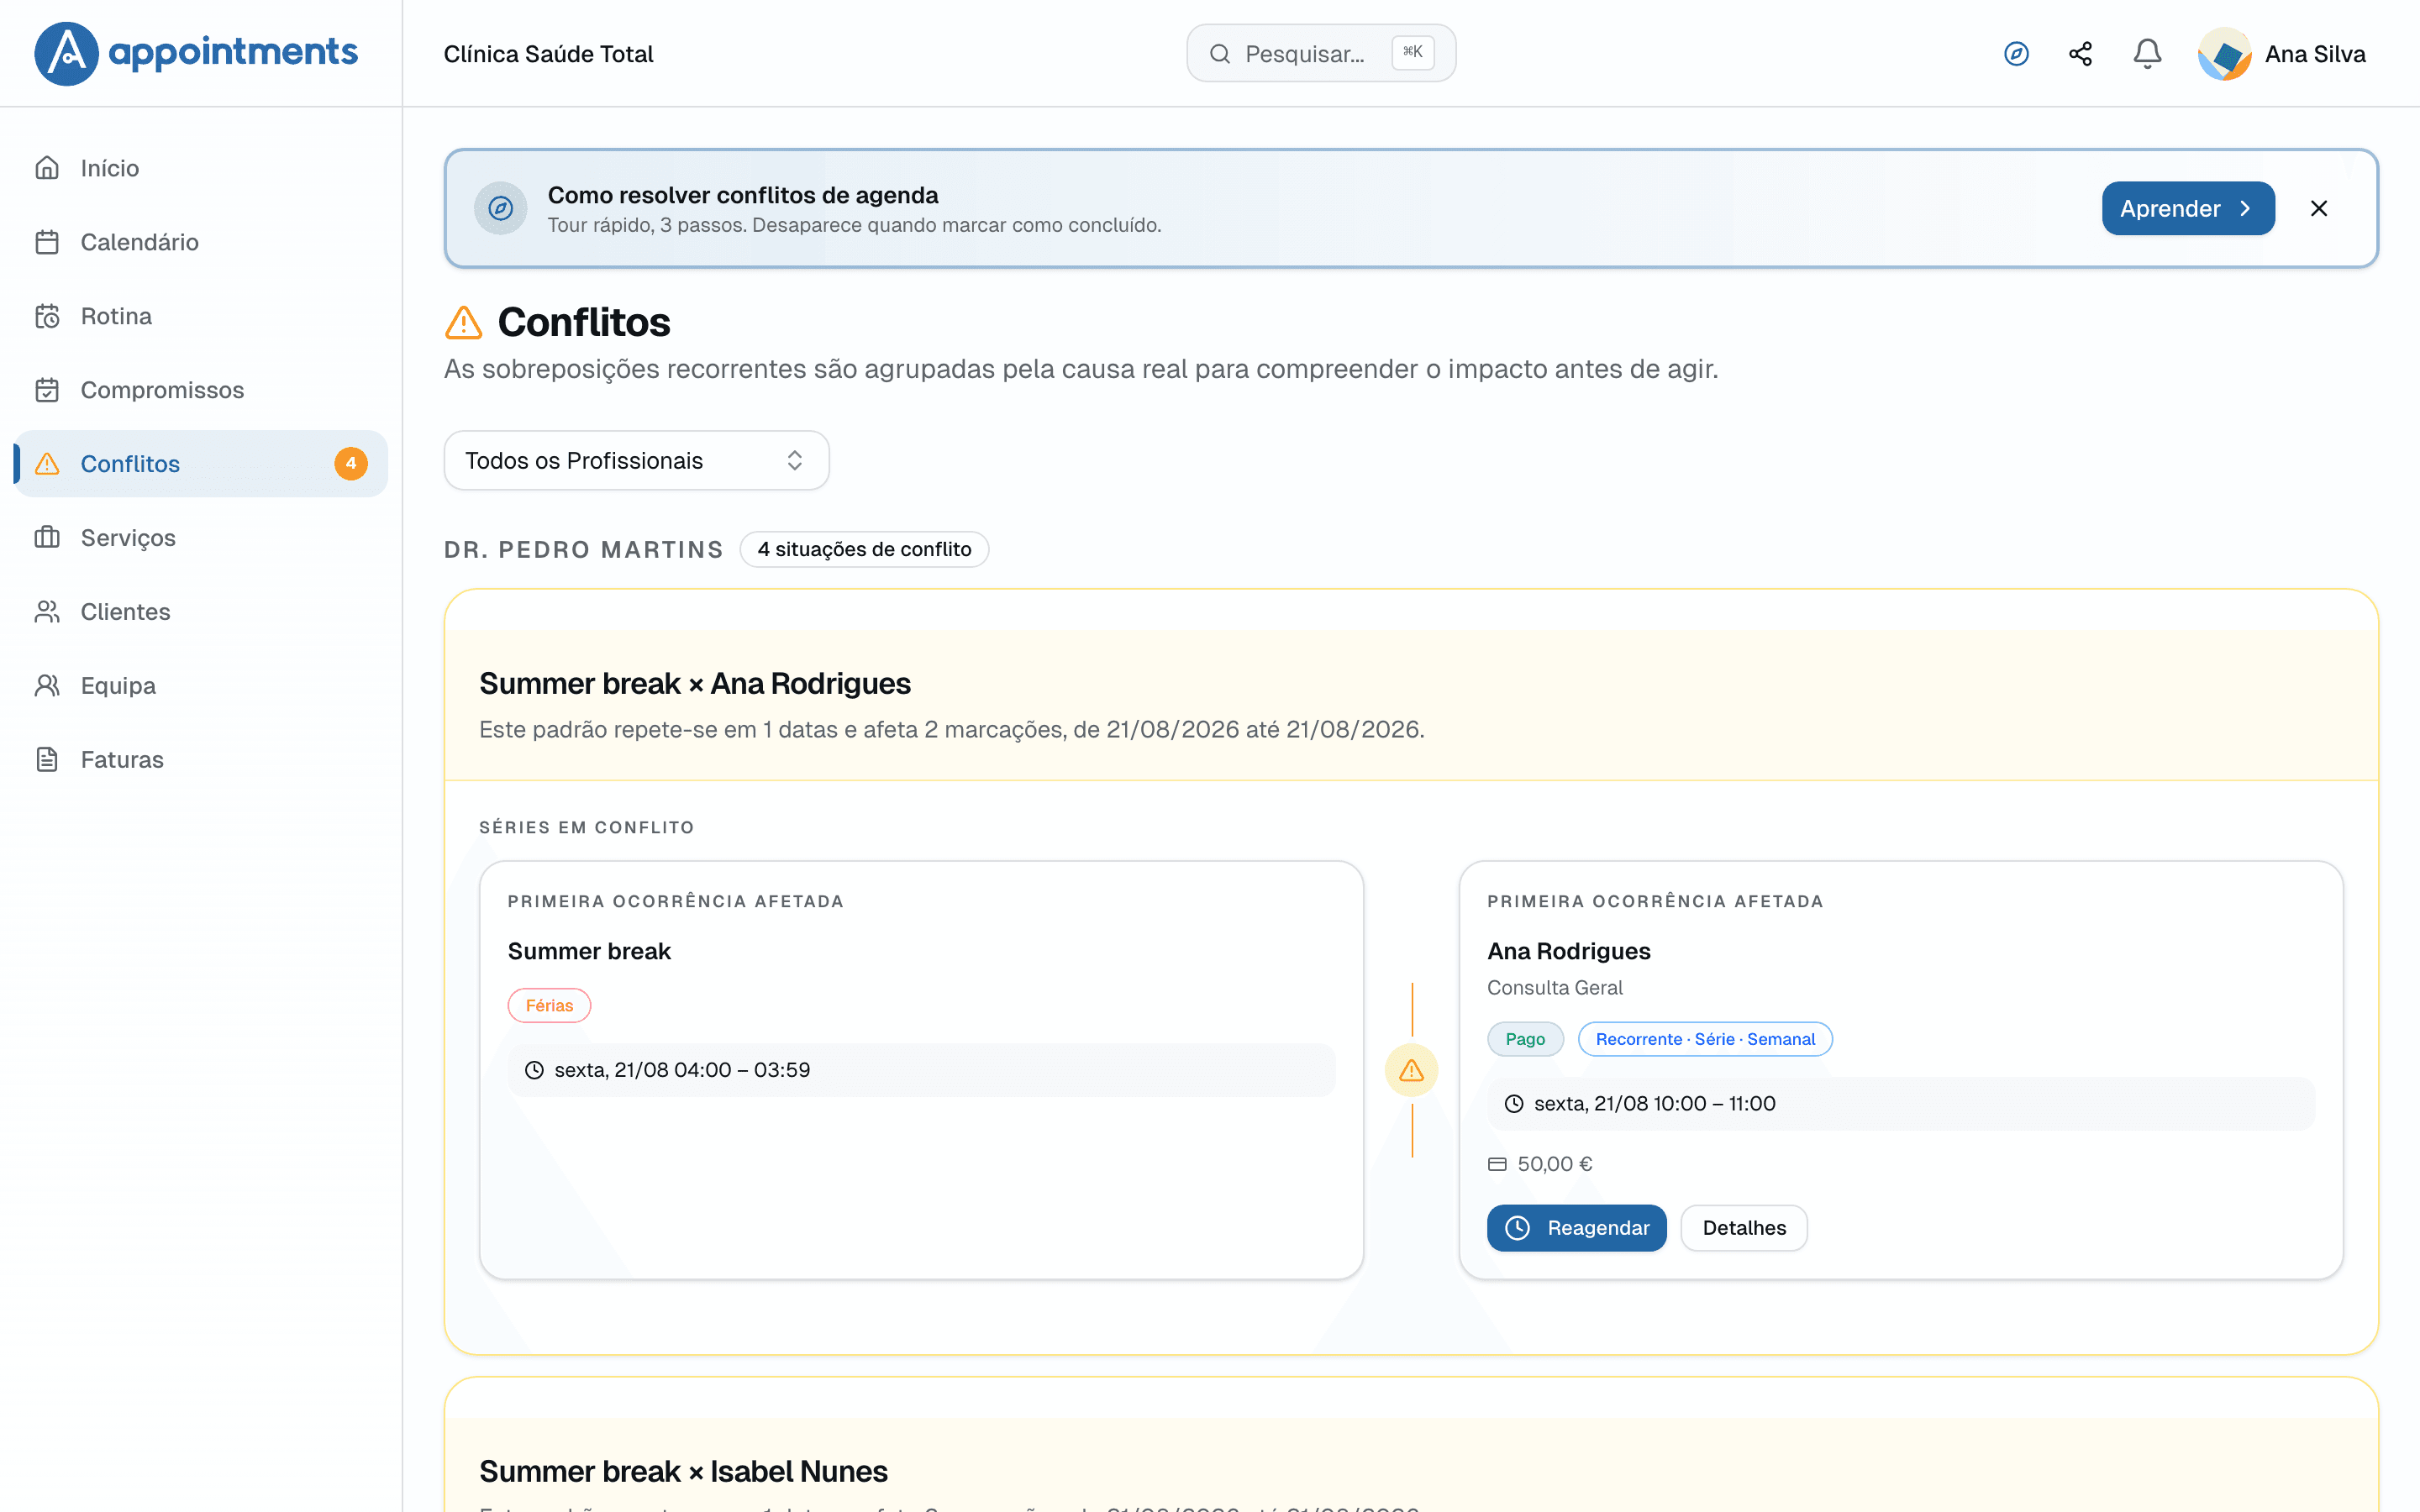The width and height of the screenshot is (2420, 1512).
Task: Click the share icon in header
Action: click(2081, 54)
